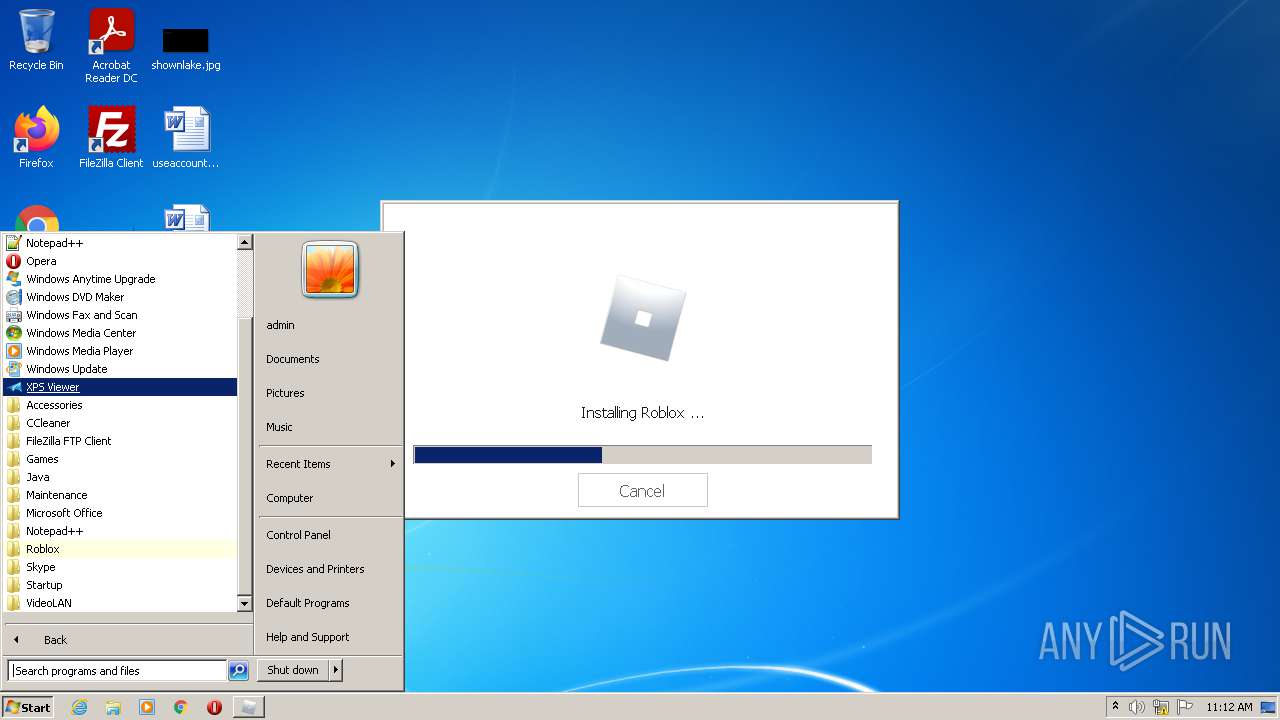Open Devices and Printers
The image size is (1280, 720).
click(x=330, y=569)
